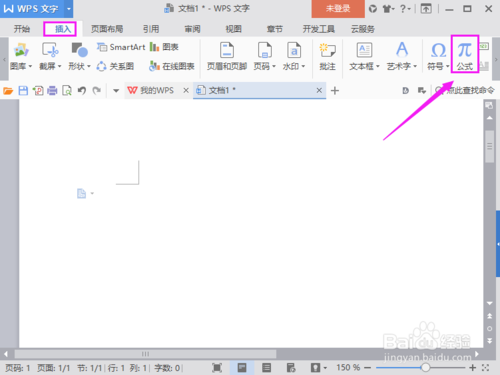
Task: Click the open folder icon in quick toolbar
Action: pos(8,90)
